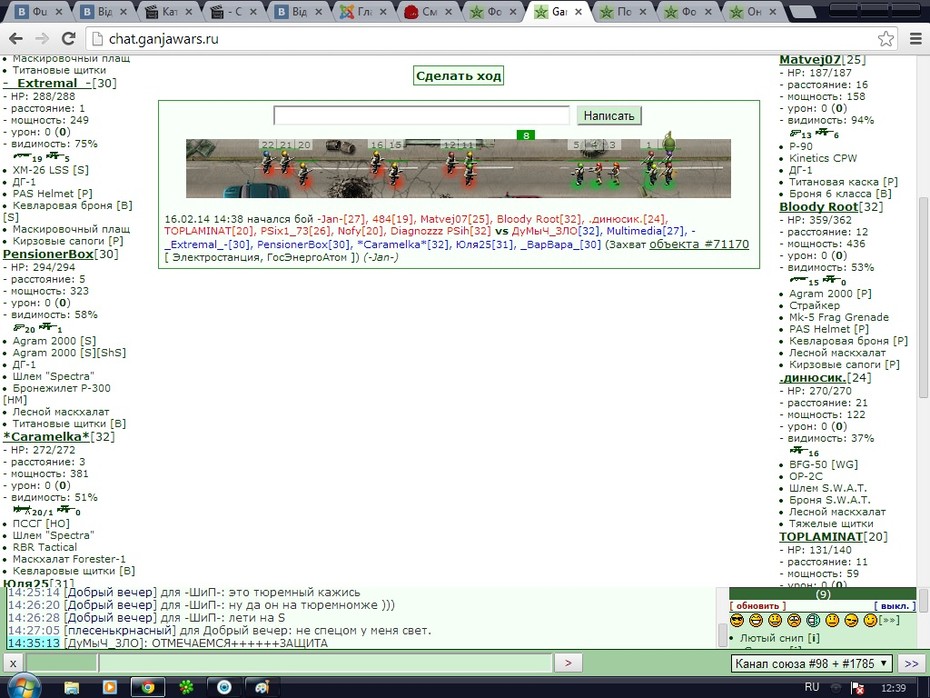Image resolution: width=930 pixels, height=698 pixels.
Task: Open объекта #71170 link
Action: click(x=699, y=244)
